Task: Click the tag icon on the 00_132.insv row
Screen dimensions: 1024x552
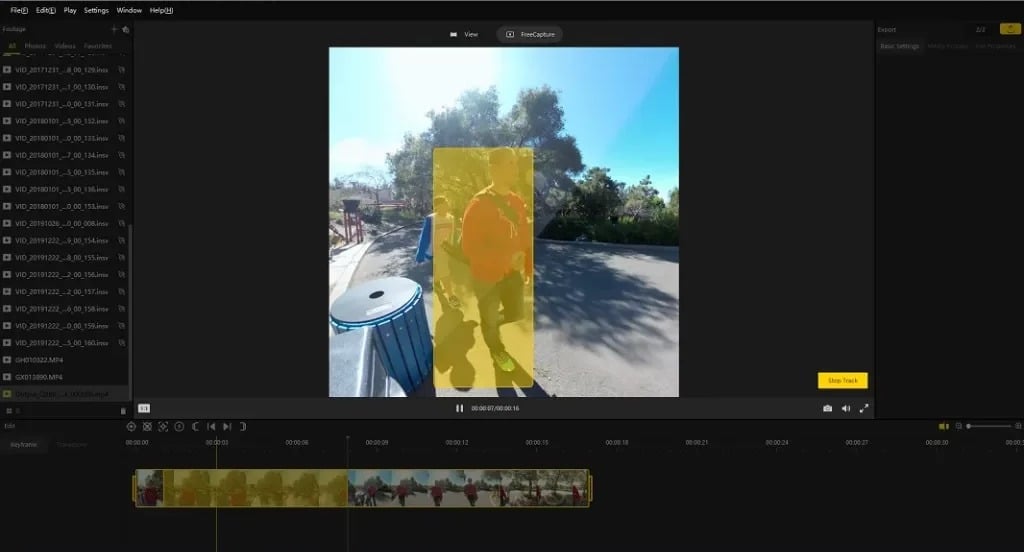Action: click(x=121, y=121)
